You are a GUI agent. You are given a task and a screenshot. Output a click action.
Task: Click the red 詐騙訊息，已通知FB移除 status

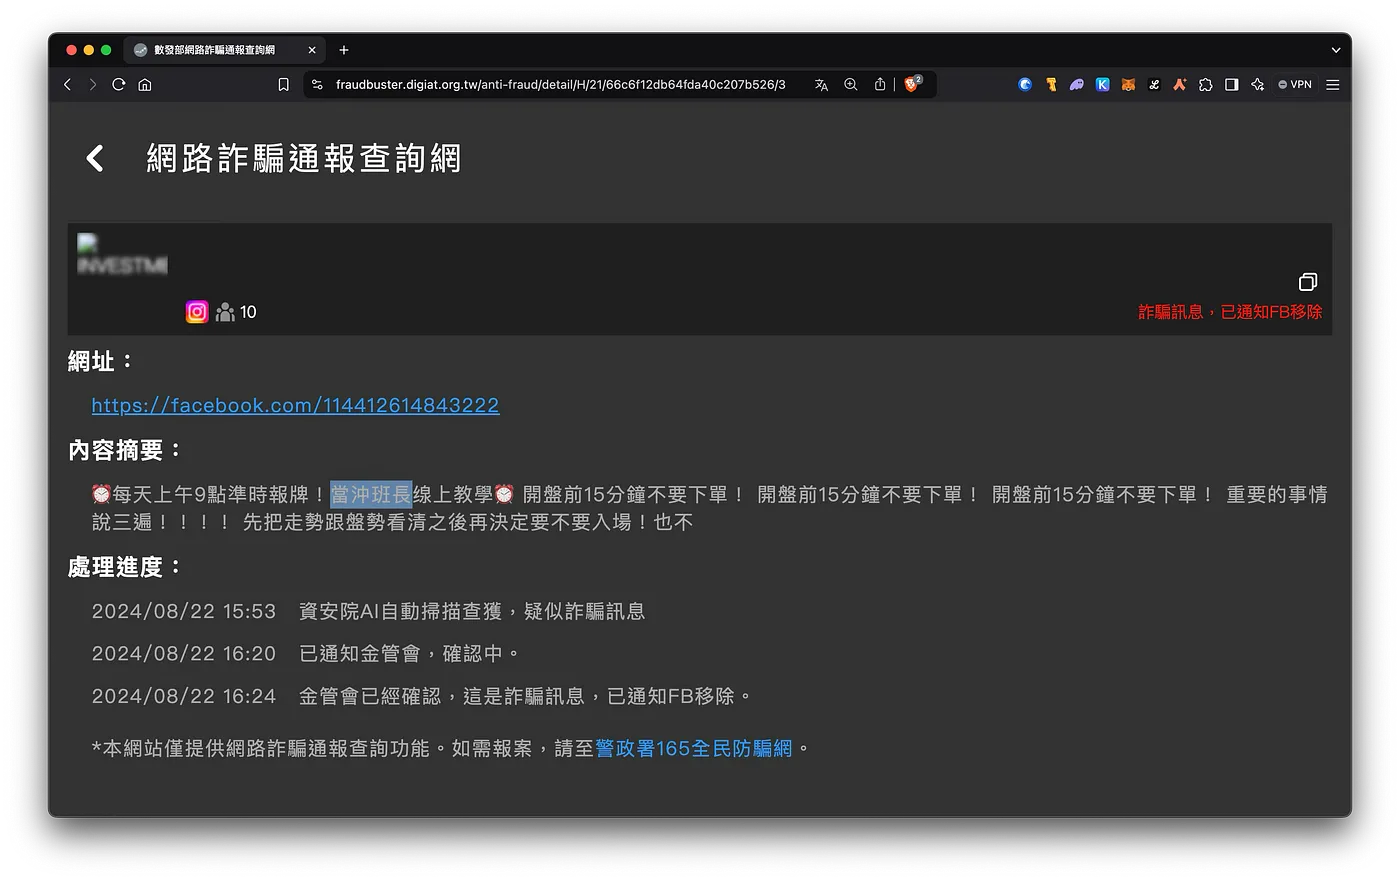tap(1230, 312)
